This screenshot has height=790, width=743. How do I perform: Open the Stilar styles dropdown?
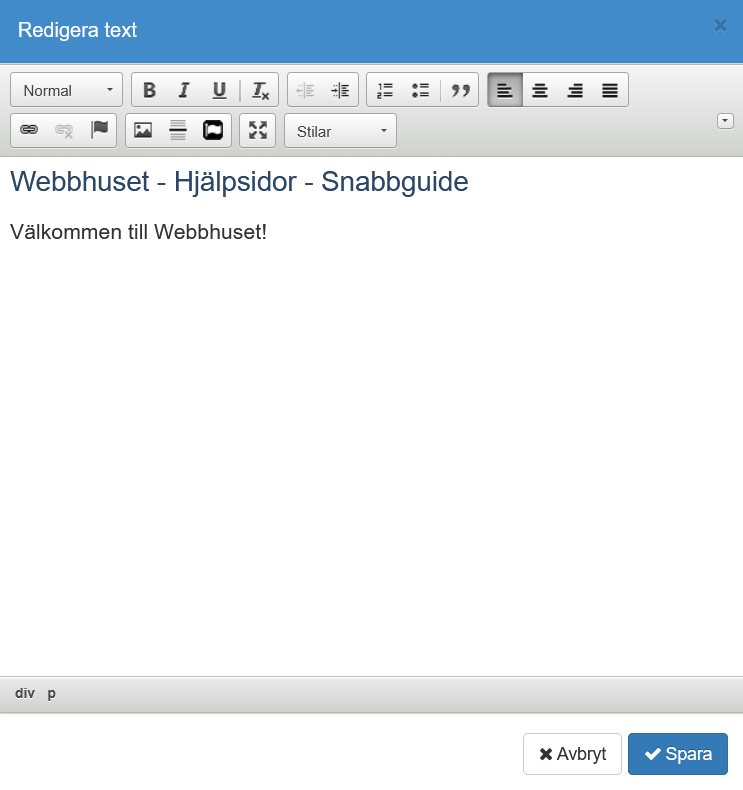[340, 131]
